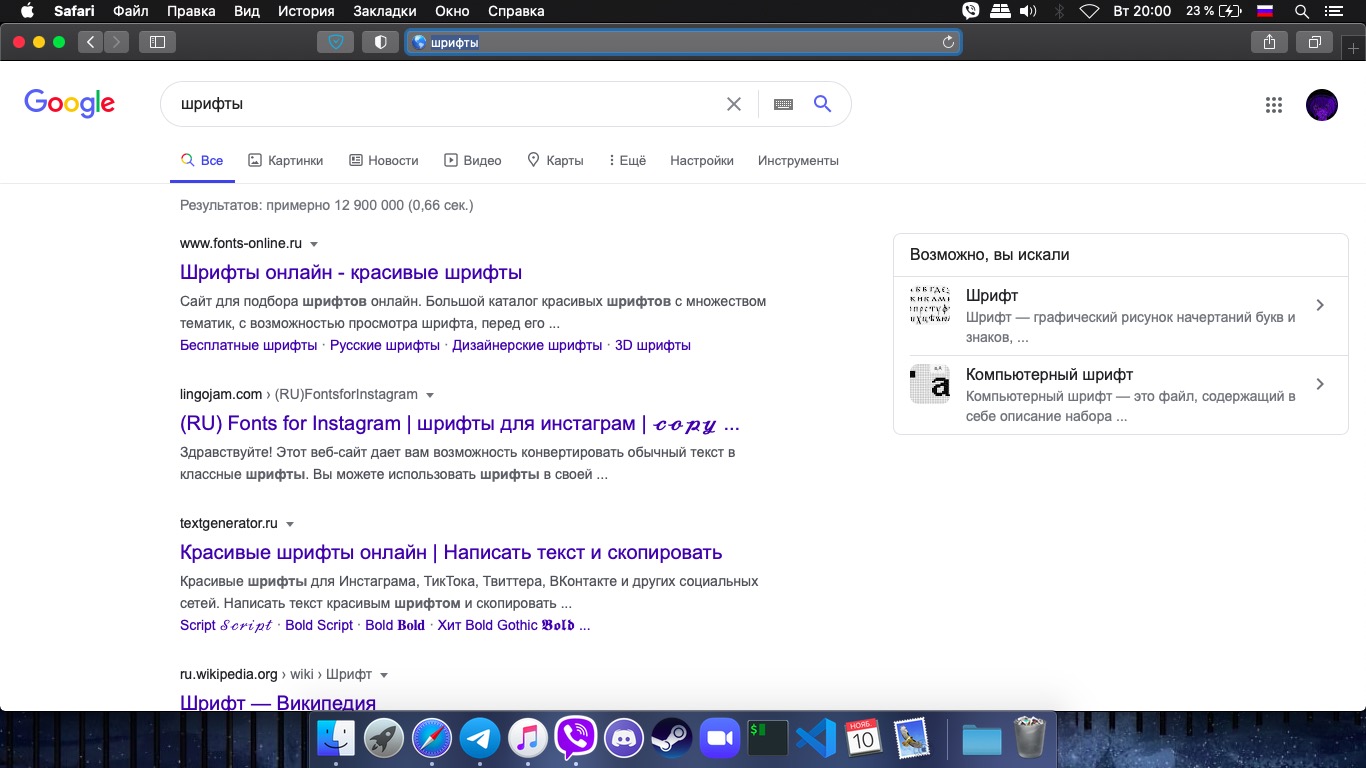Follow the 3D шрифты sitelink
The image size is (1366, 768).
pos(653,345)
